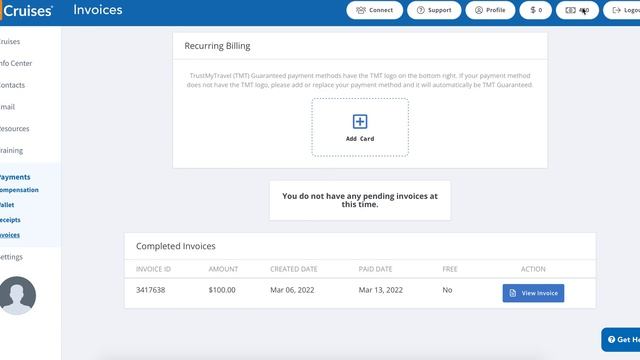Screen dimensions: 640x360
Task: Click the $ 0 balance button
Action: click(x=536, y=10)
